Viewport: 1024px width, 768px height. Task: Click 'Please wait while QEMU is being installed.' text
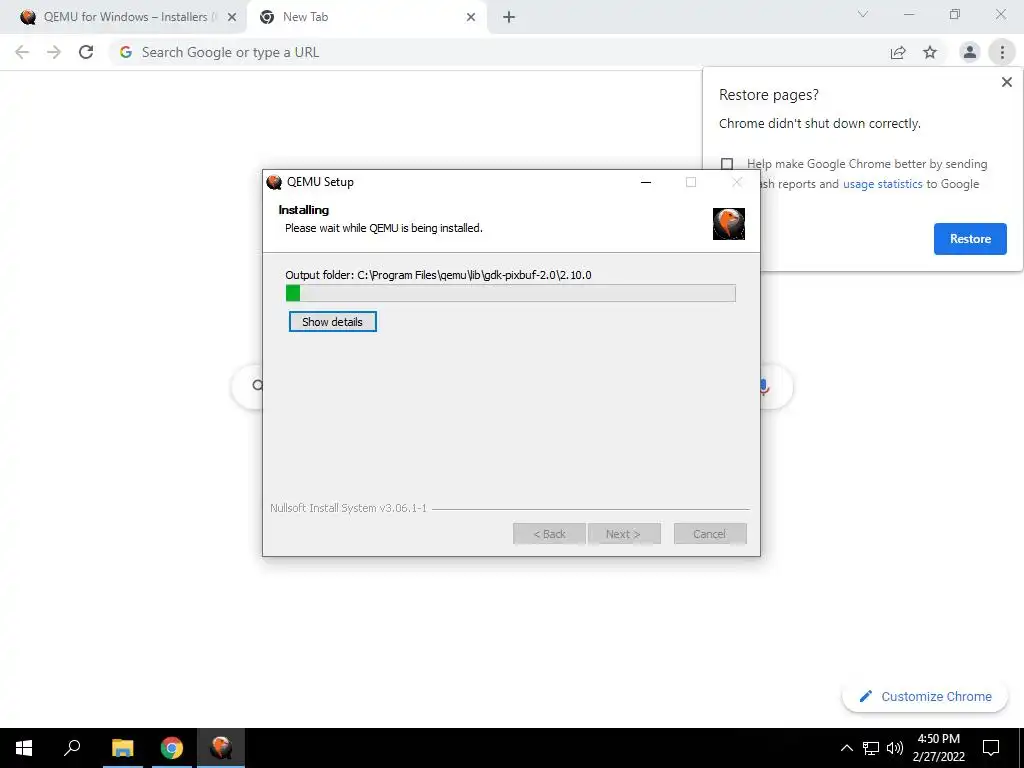384,228
